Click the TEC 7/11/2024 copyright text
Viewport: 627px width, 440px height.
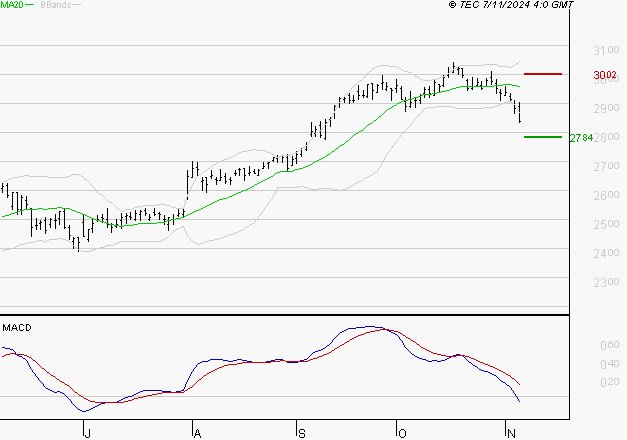511,4
